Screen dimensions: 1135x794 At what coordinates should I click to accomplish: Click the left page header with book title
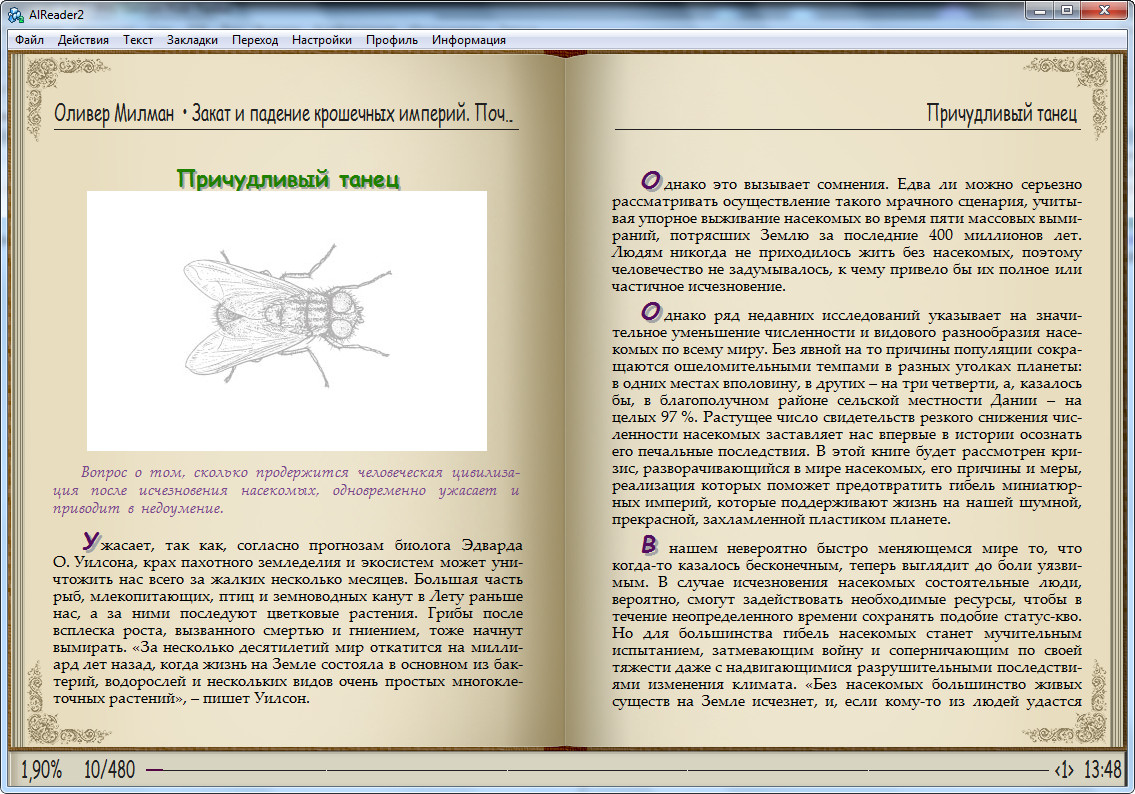pos(283,114)
